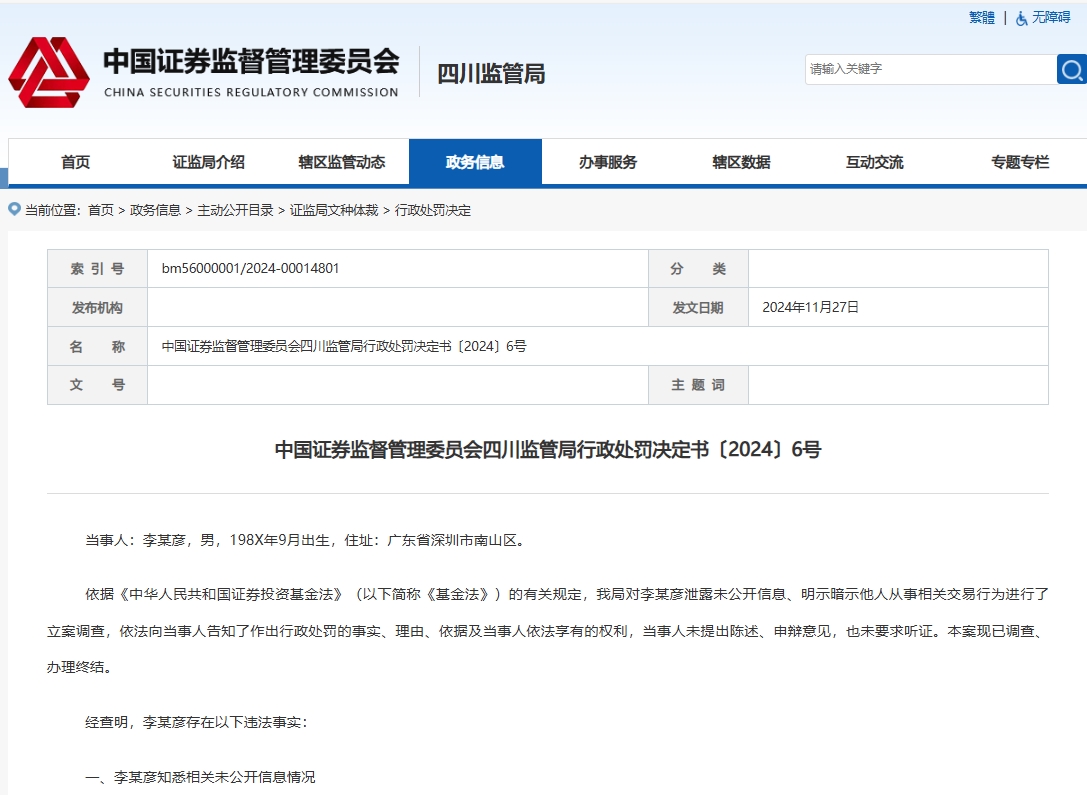Click the 分类 label cell
This screenshot has height=795, width=1087.
point(698,268)
